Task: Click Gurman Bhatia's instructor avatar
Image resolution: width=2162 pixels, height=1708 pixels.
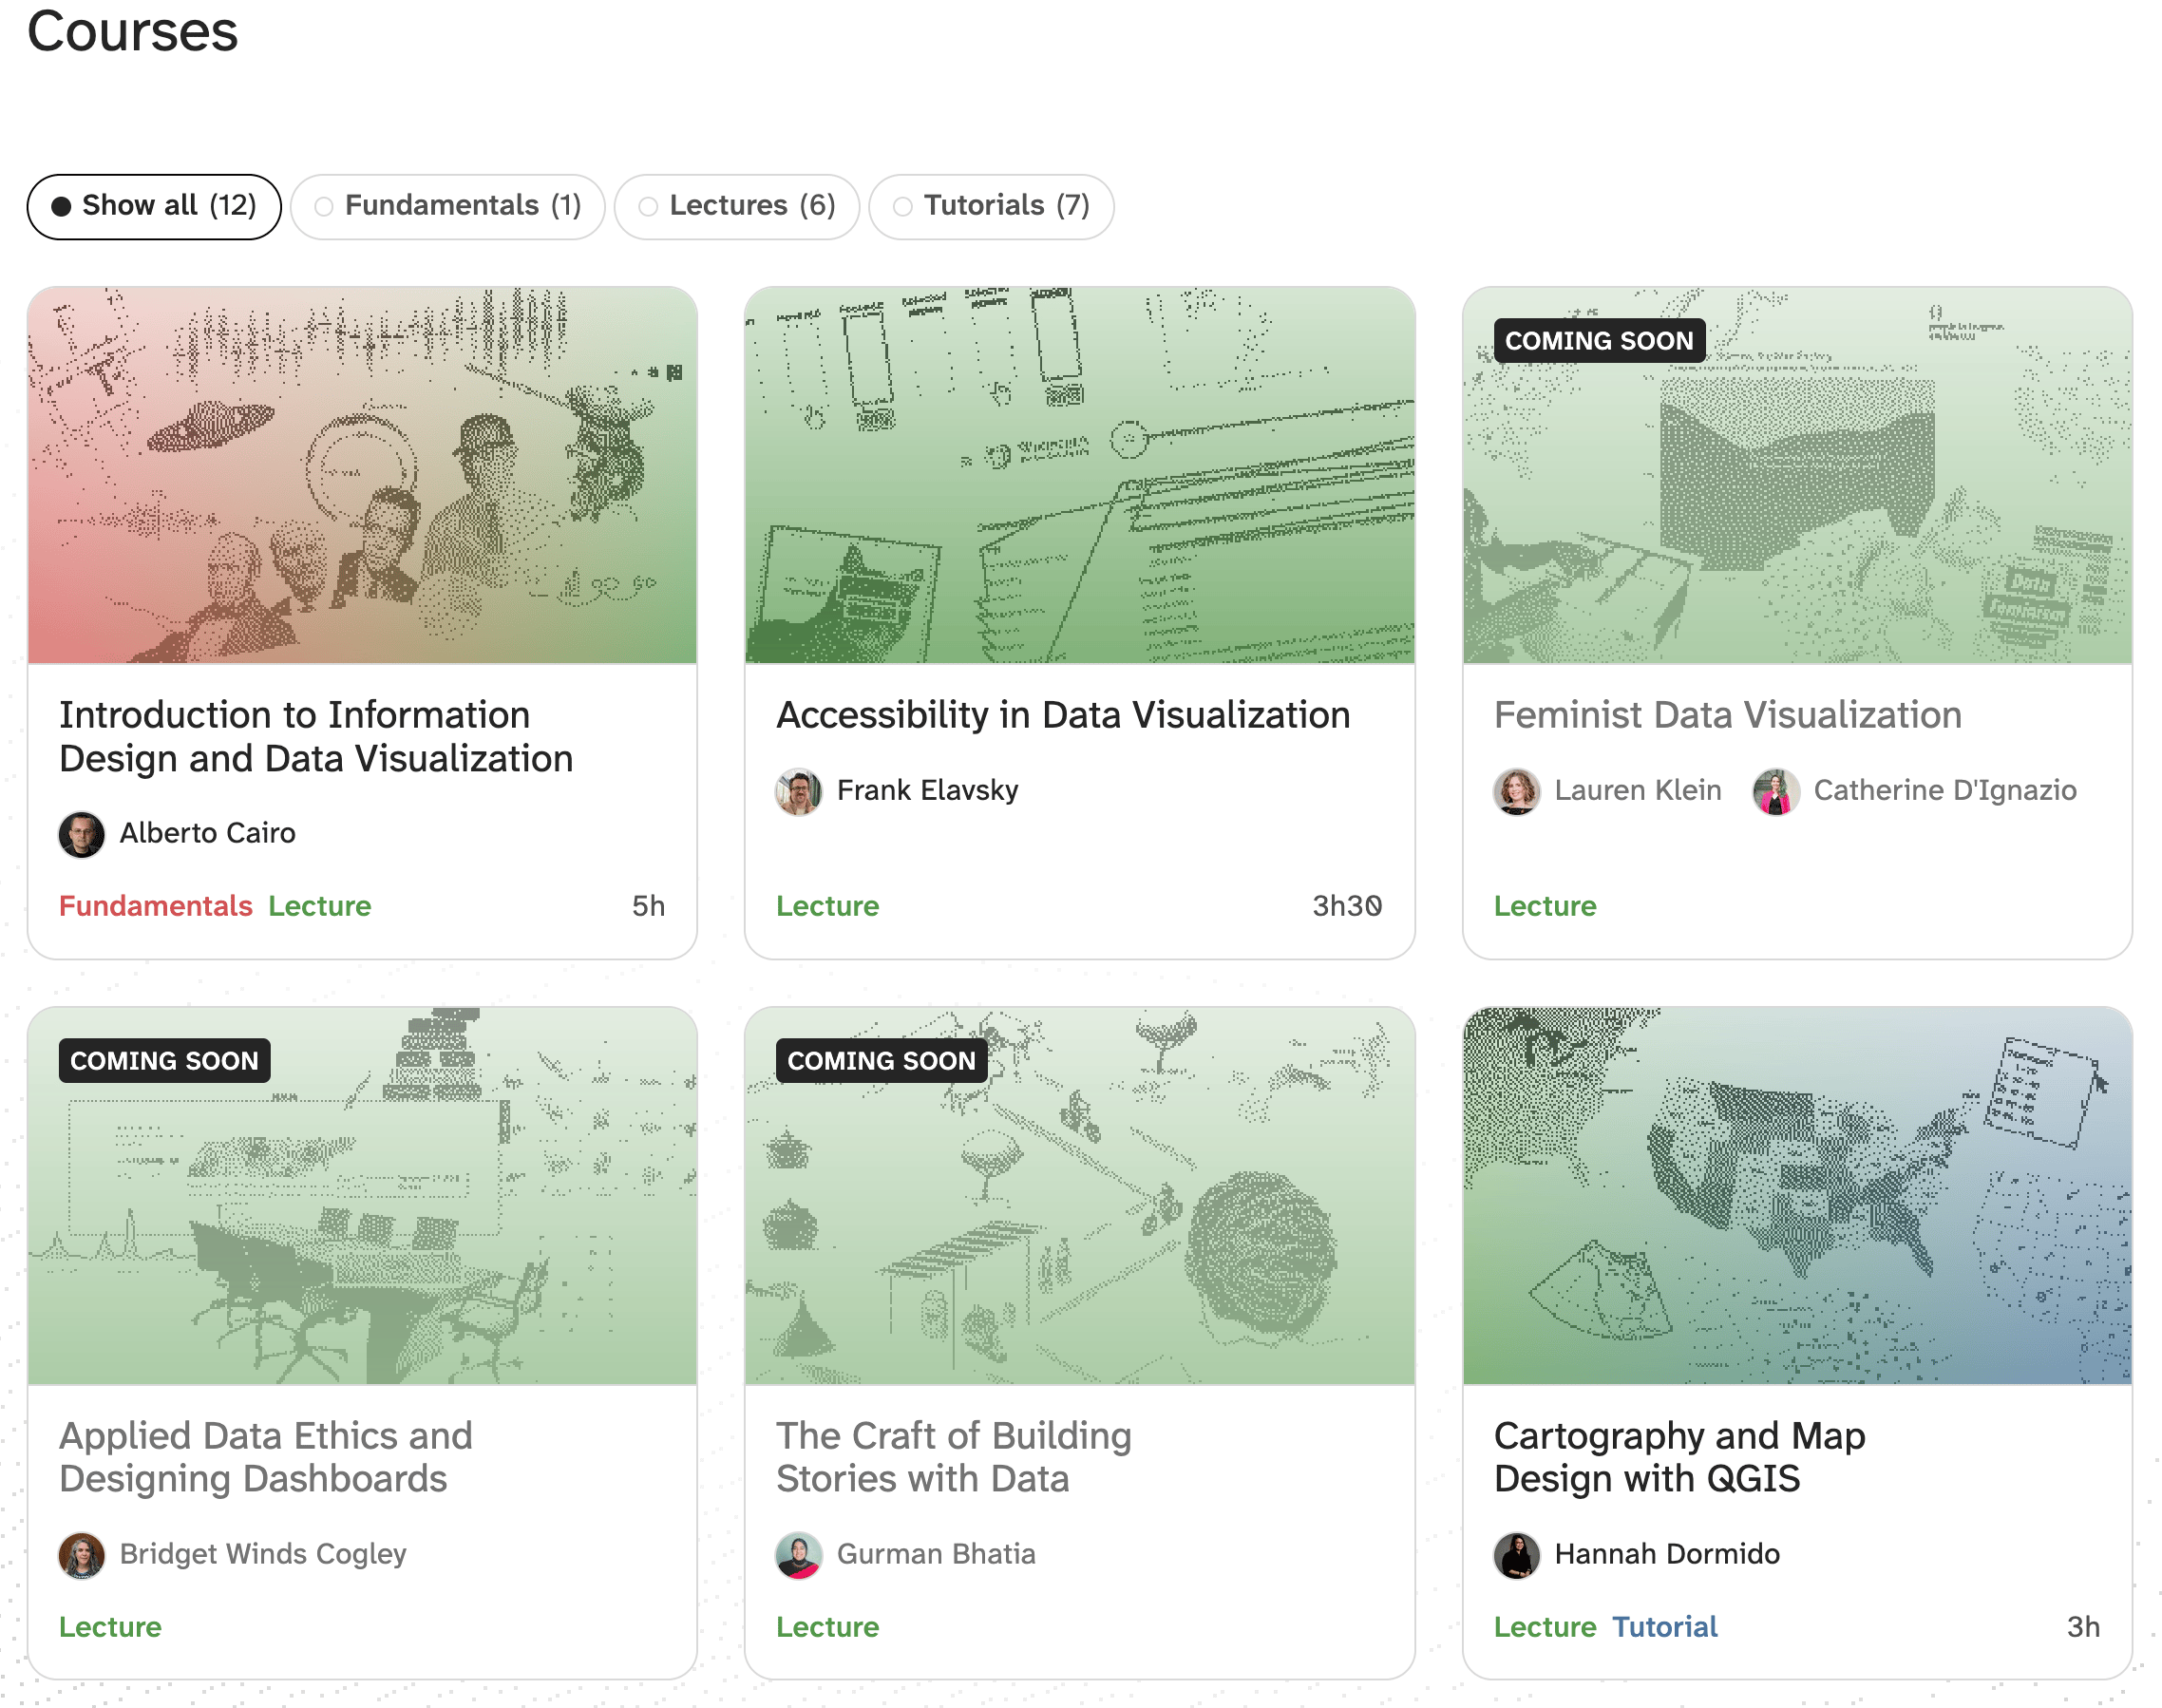Action: coord(800,1556)
